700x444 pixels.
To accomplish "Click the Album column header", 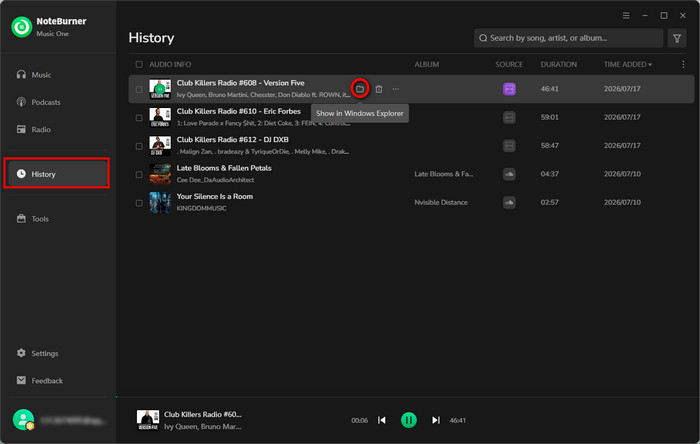I will (426, 64).
